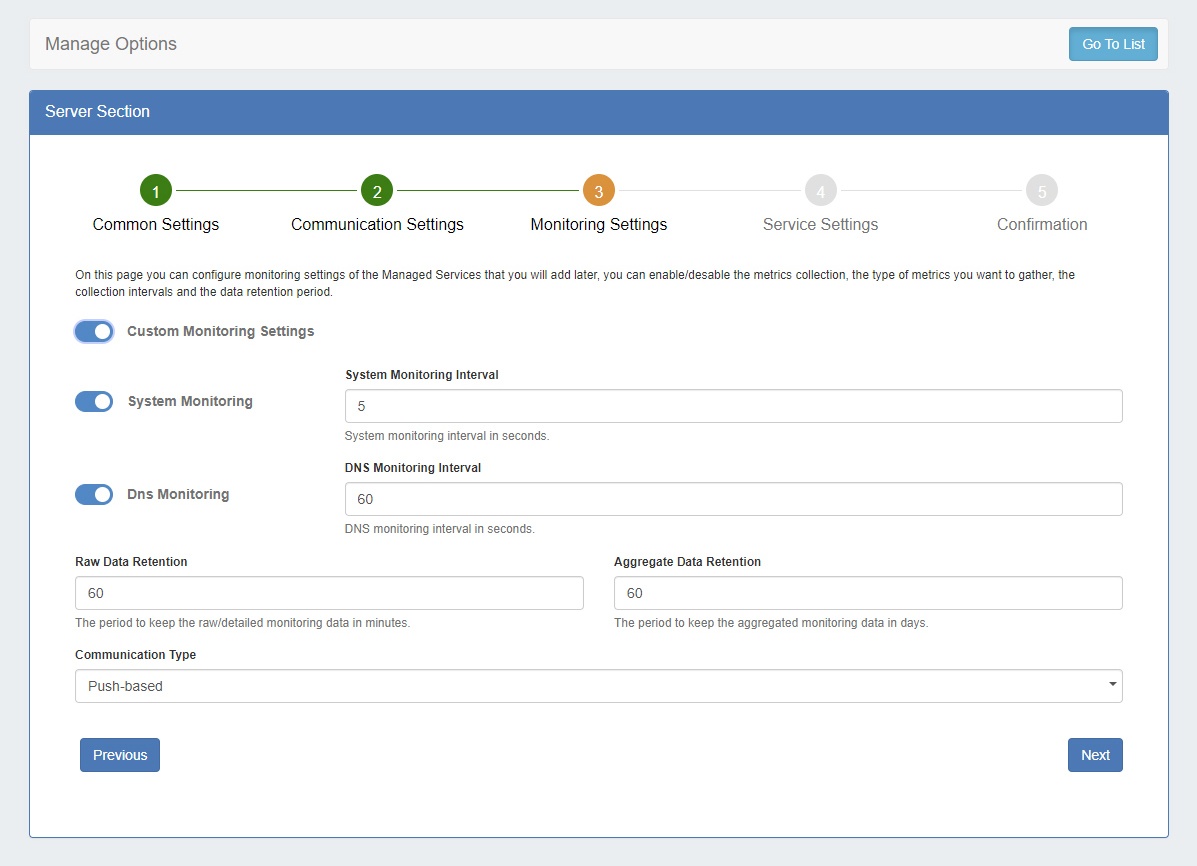Click step 1 Common Settings circle
This screenshot has height=866, width=1197.
click(156, 190)
